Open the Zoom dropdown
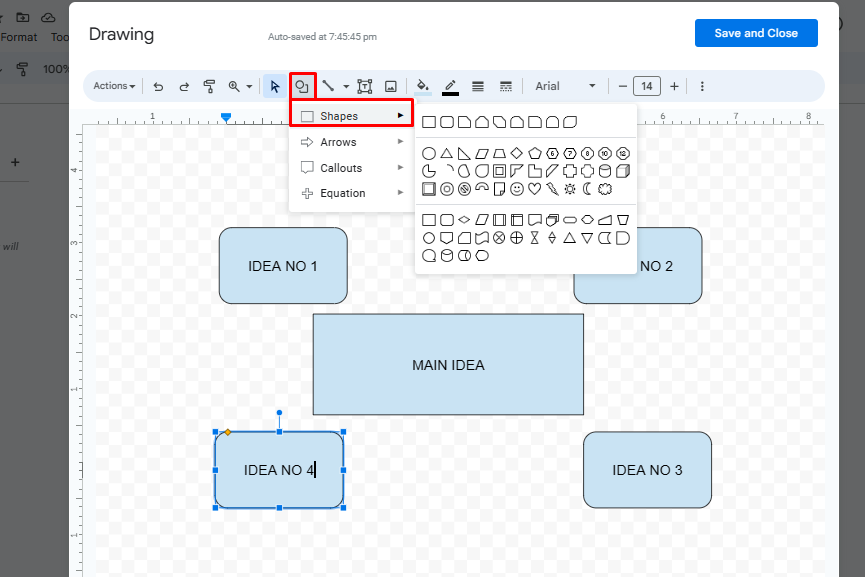Viewport: 865px width, 577px height. point(240,87)
